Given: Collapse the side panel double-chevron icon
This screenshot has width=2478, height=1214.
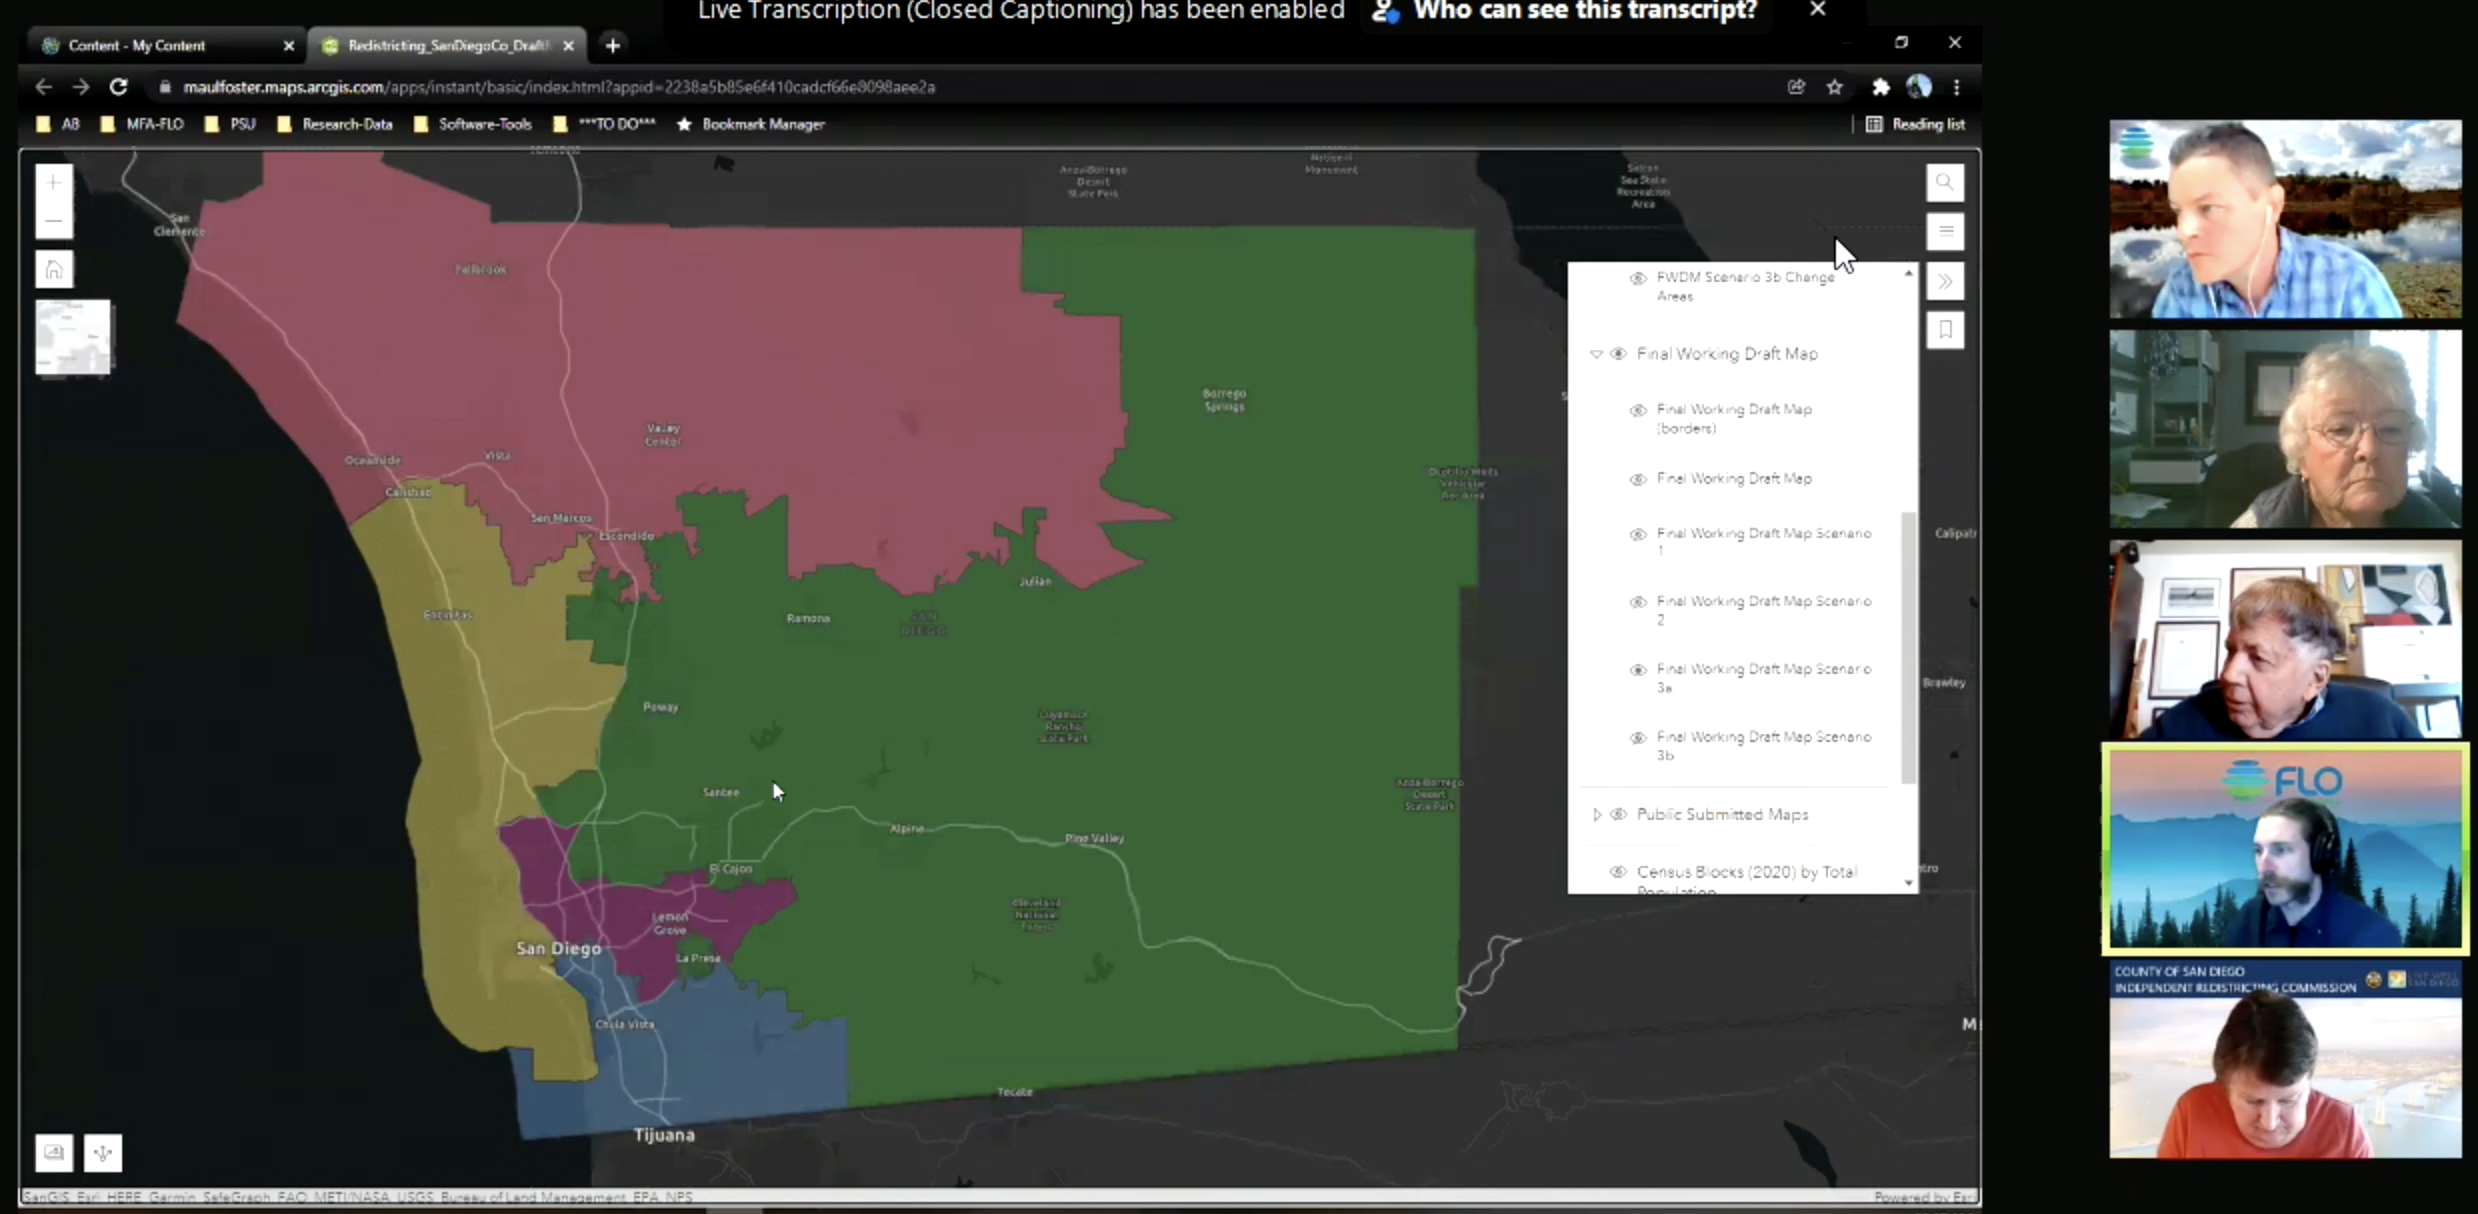Looking at the screenshot, I should (1944, 282).
